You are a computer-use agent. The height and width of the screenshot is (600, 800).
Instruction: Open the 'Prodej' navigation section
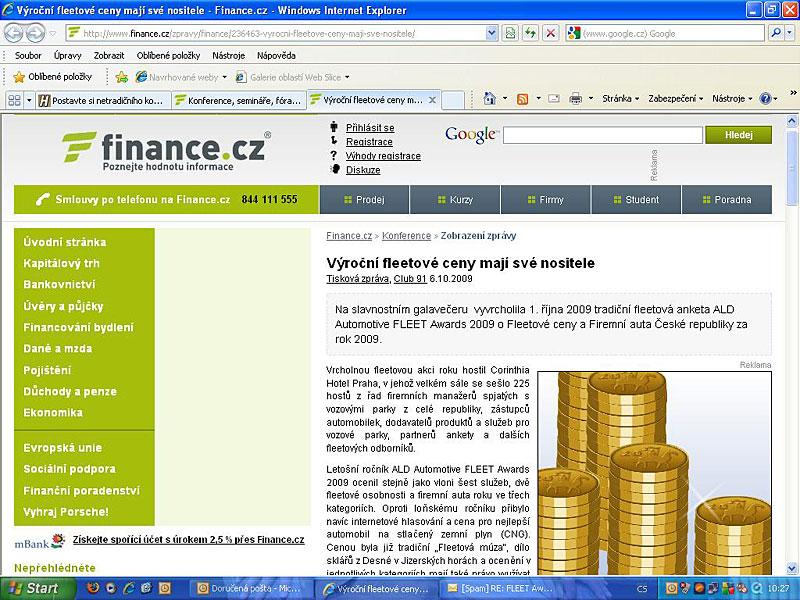coord(364,199)
